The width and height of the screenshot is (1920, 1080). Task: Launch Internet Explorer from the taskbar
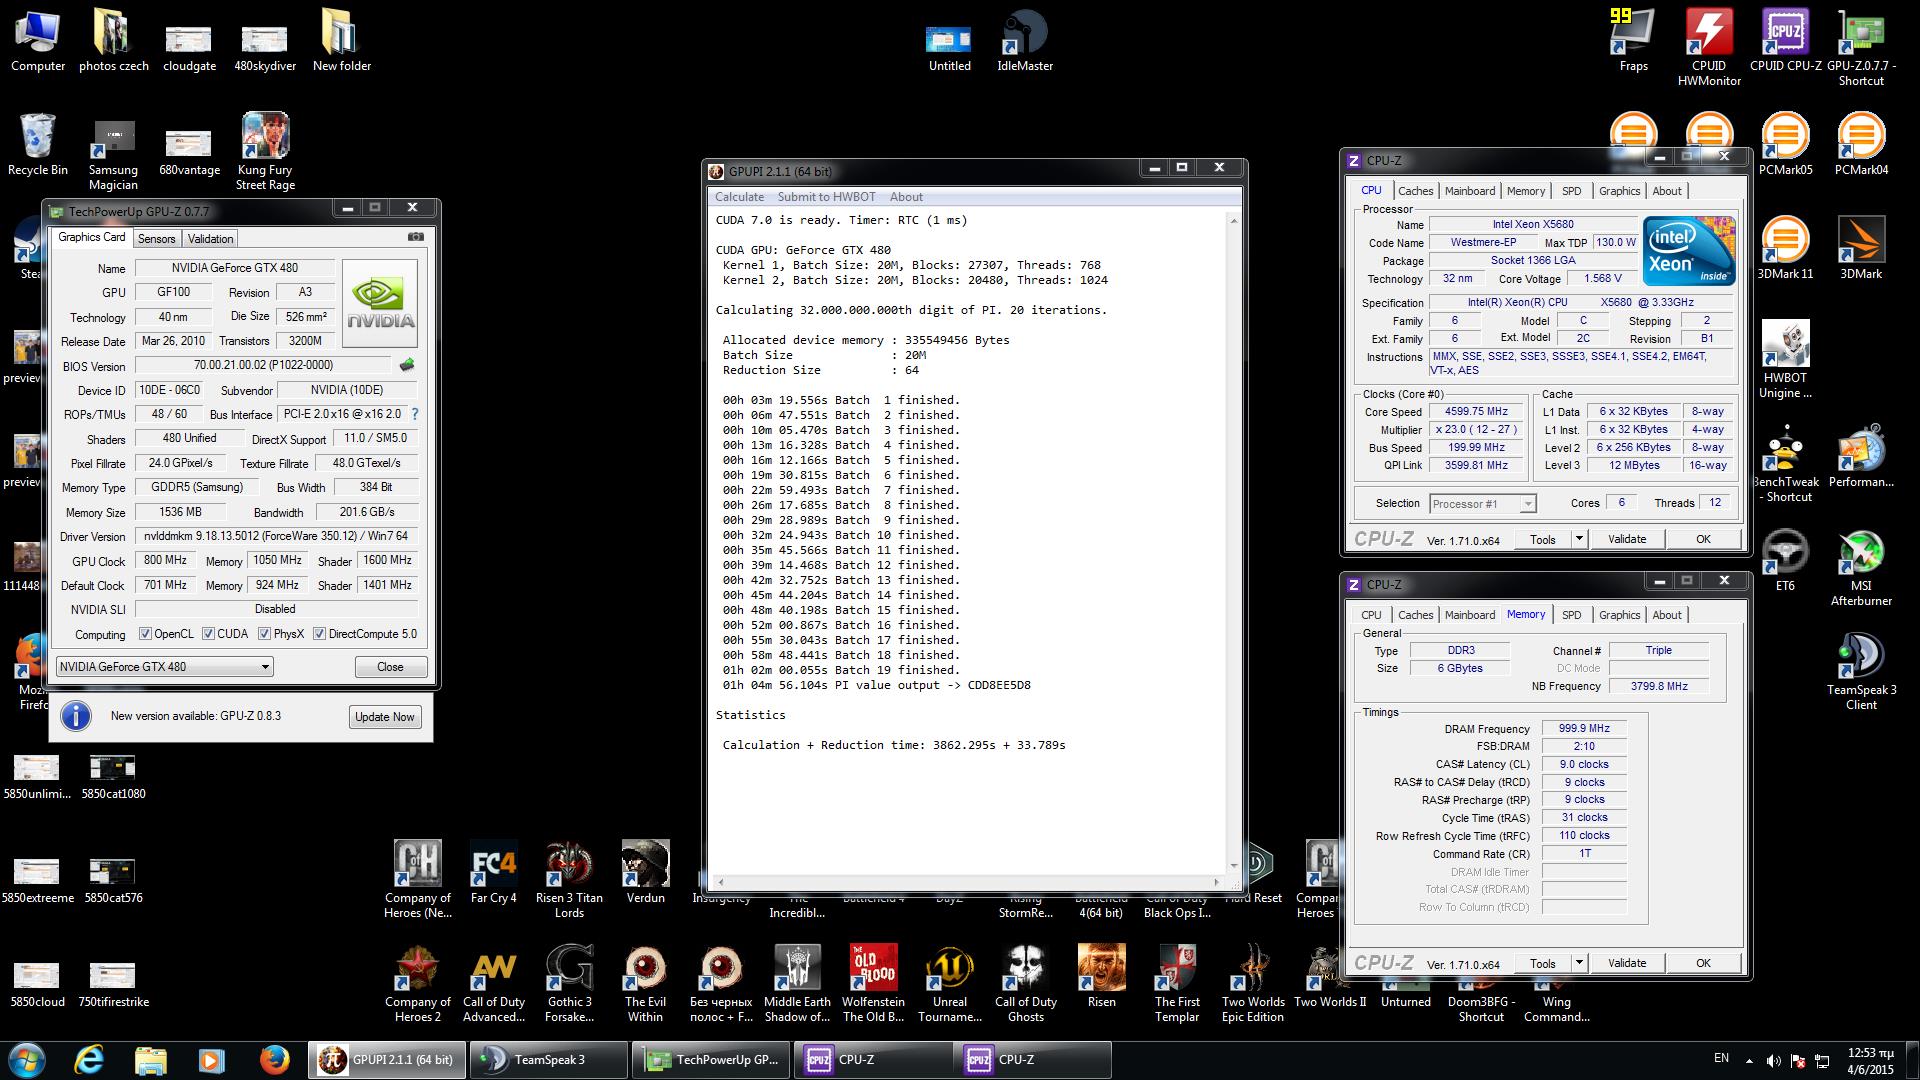(x=89, y=1059)
